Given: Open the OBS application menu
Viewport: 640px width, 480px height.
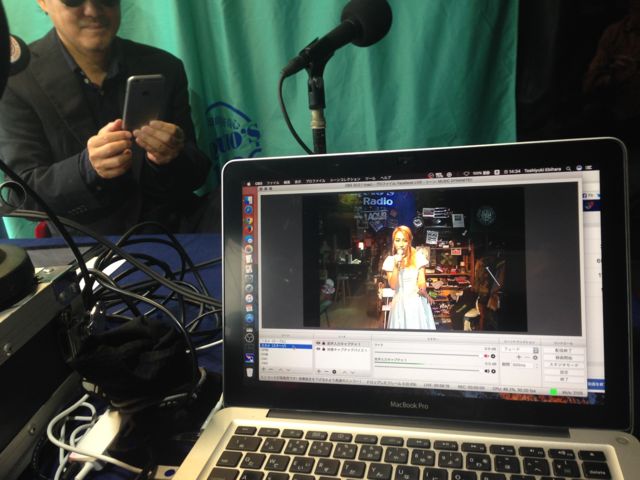Looking at the screenshot, I should [x=258, y=183].
